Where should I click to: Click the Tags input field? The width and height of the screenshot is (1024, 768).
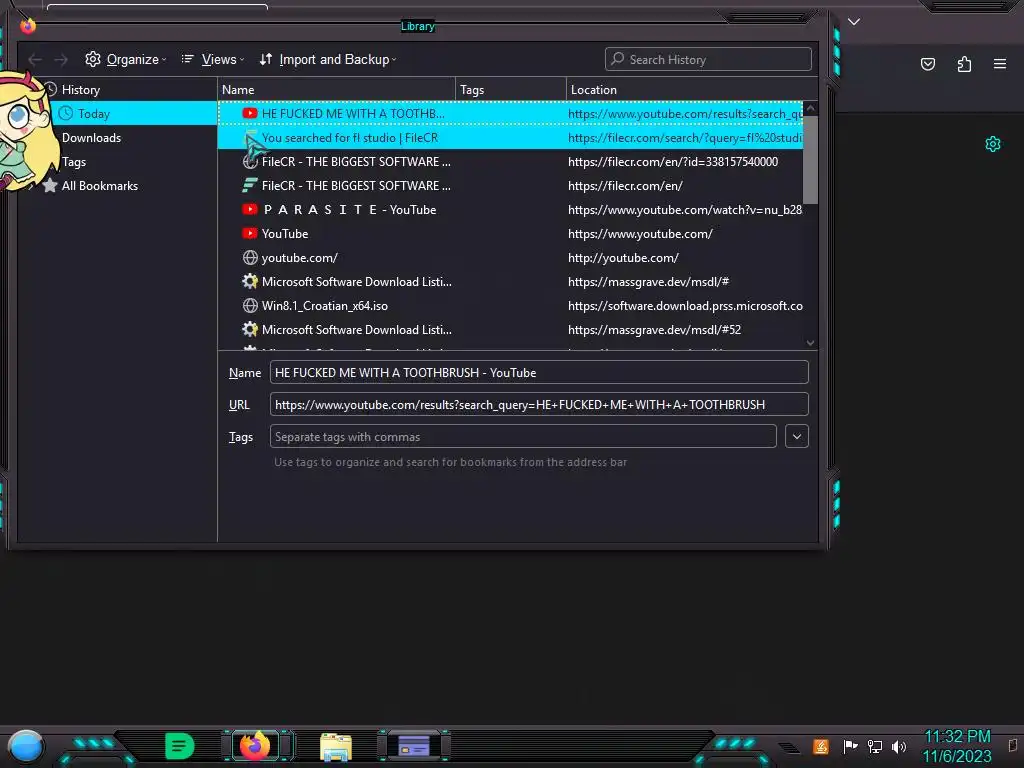522,437
